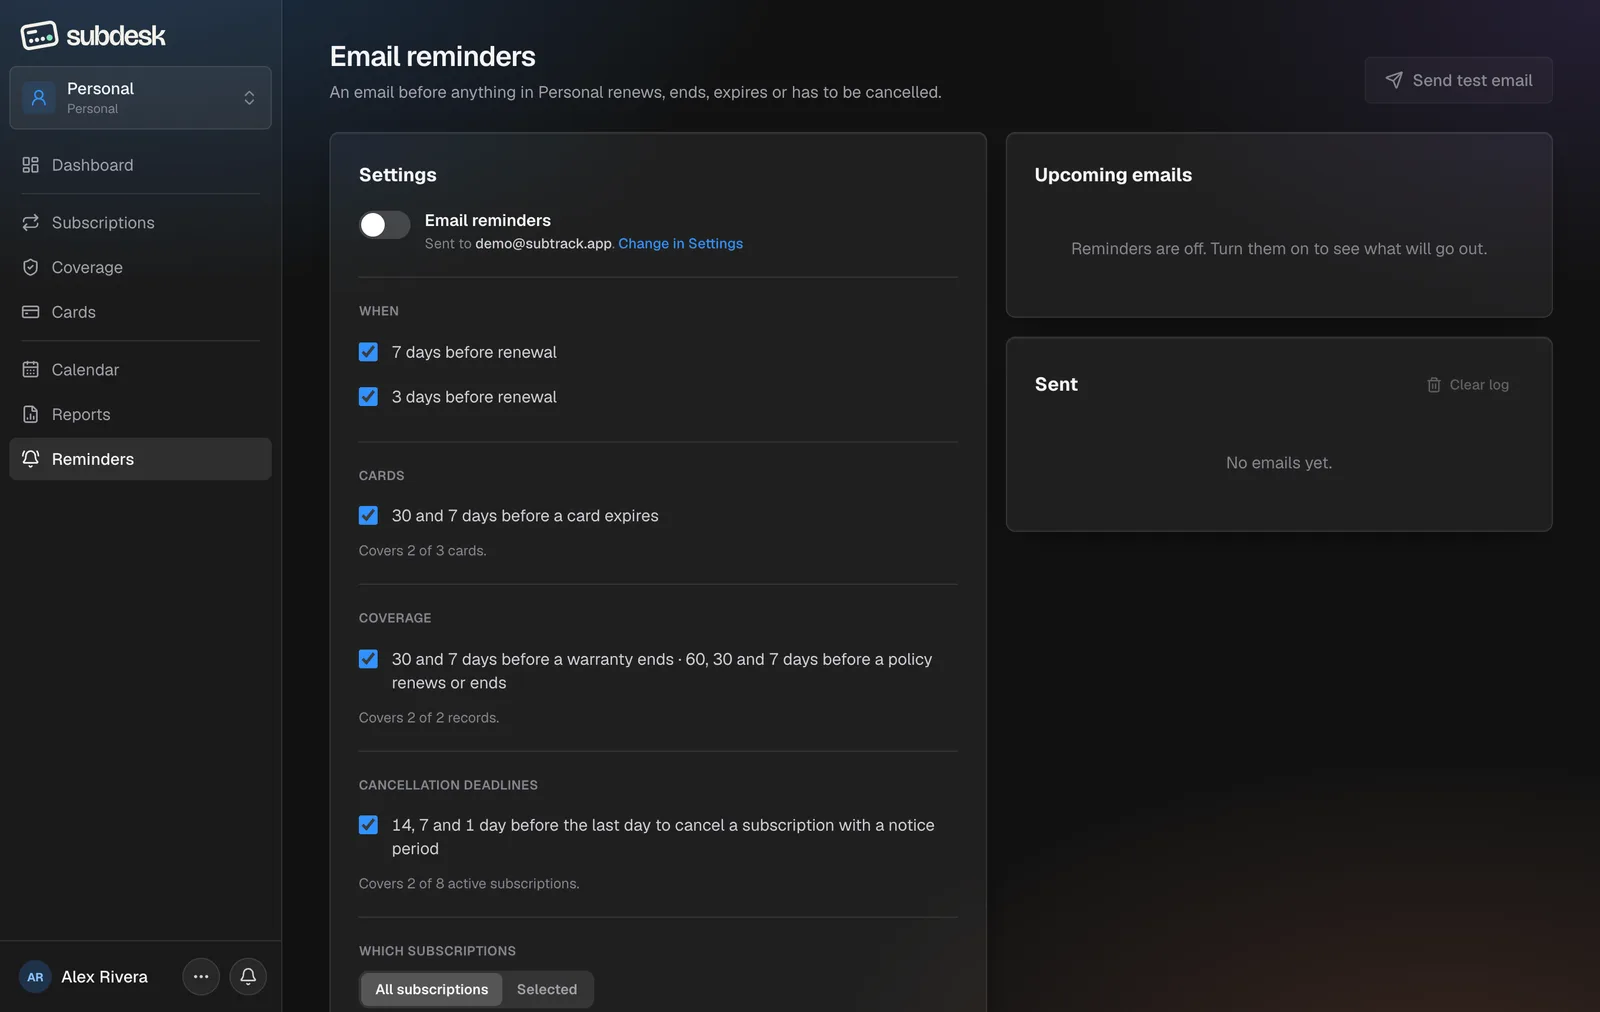This screenshot has height=1012, width=1600.
Task: Open Calendar page
Action: [x=140, y=370]
